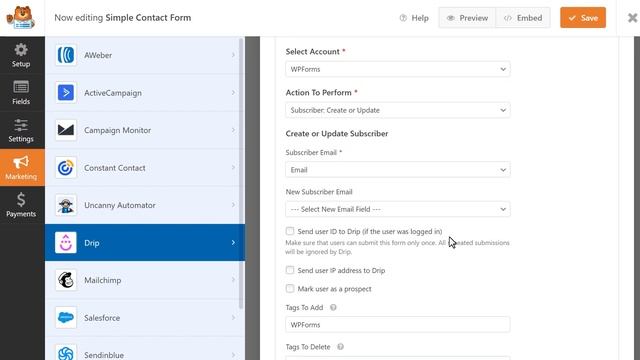Expand the Uncanny Automator row chevron
The width and height of the screenshot is (640, 360).
point(233,205)
